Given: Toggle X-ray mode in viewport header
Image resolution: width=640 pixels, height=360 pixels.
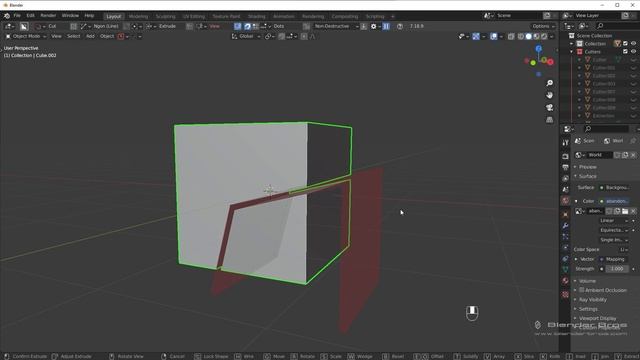Looking at the screenshot, I should coord(511,36).
